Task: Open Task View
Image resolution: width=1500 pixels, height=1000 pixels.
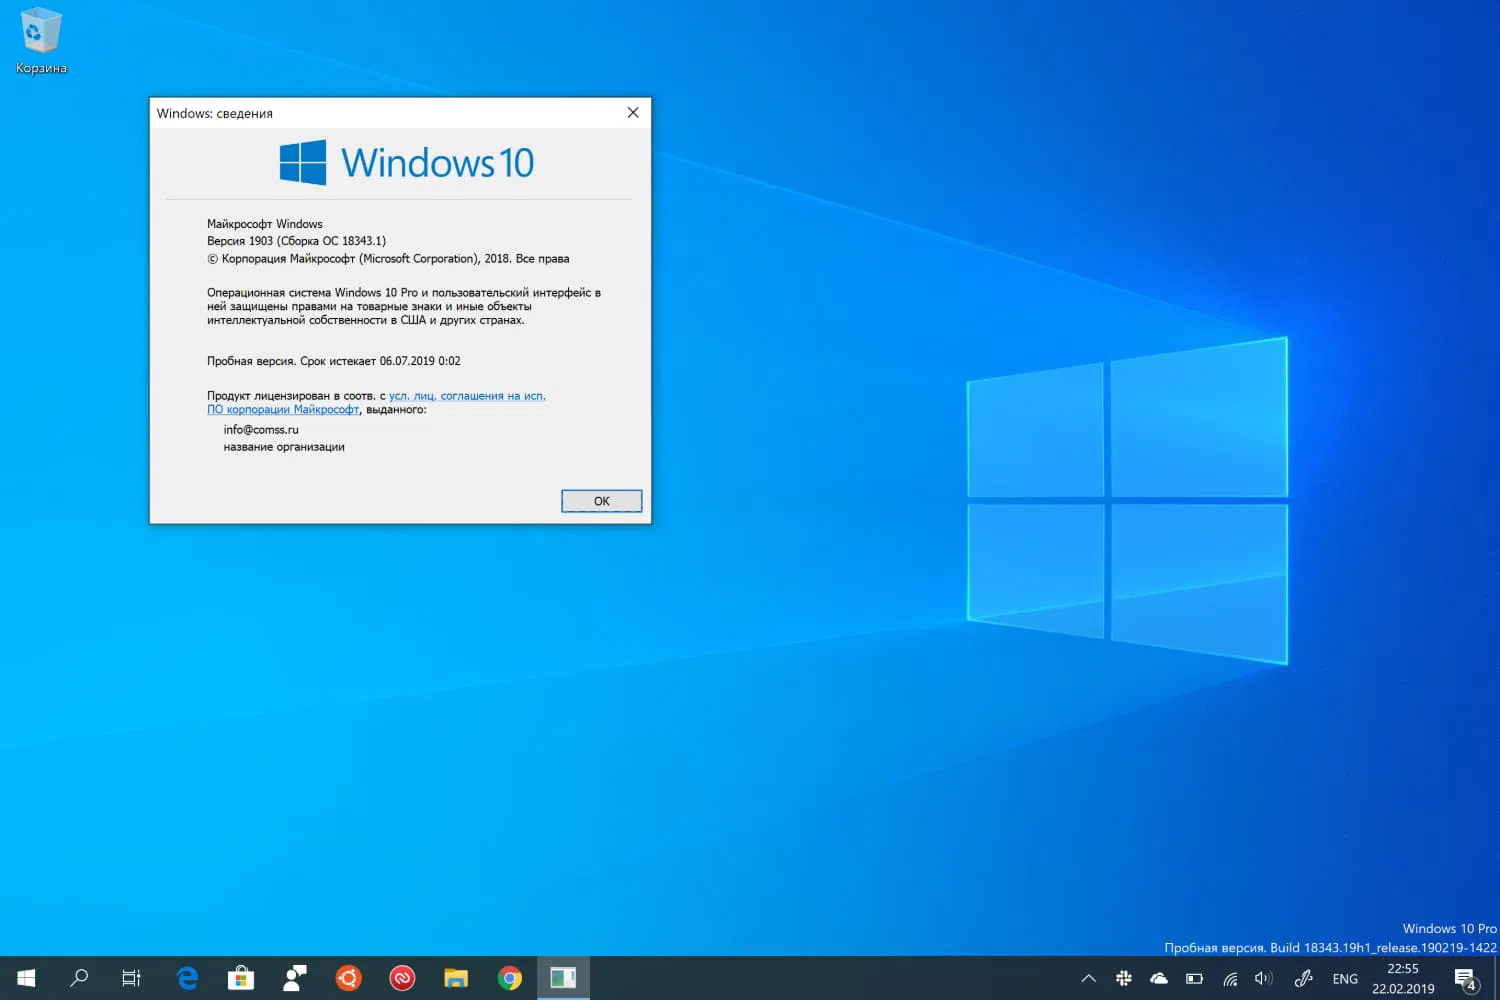Action: pyautogui.click(x=131, y=978)
